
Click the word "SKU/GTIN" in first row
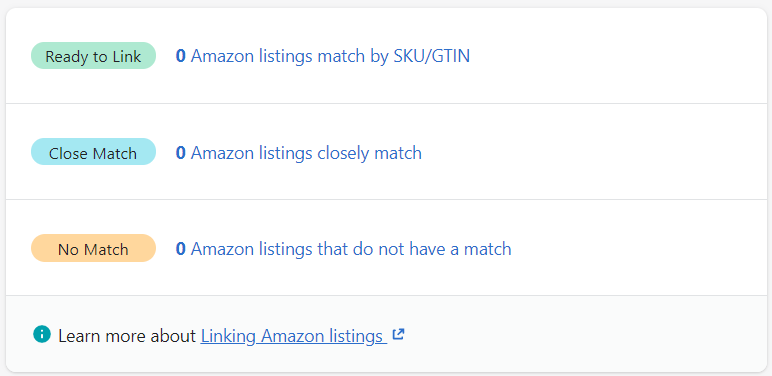click(x=432, y=56)
